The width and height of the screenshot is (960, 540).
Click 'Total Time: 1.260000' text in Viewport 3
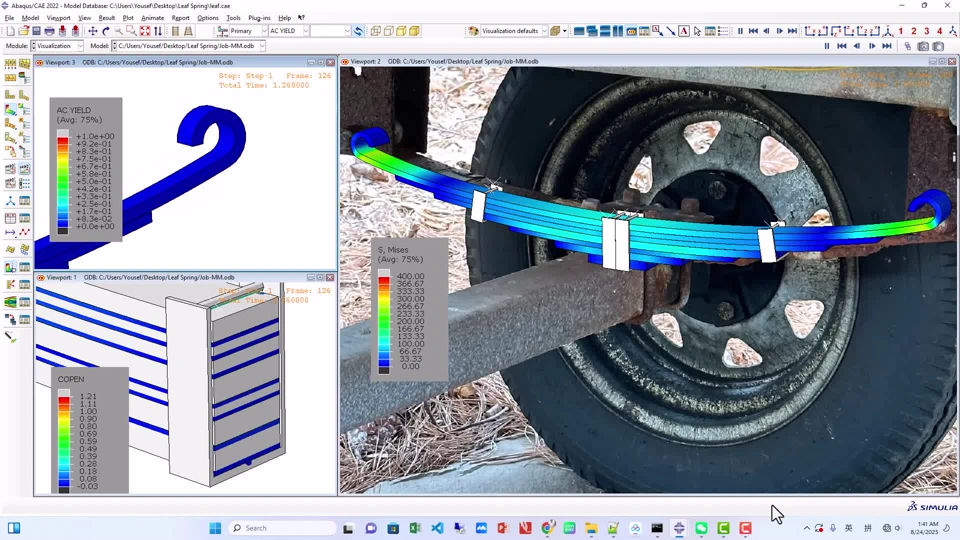click(264, 86)
